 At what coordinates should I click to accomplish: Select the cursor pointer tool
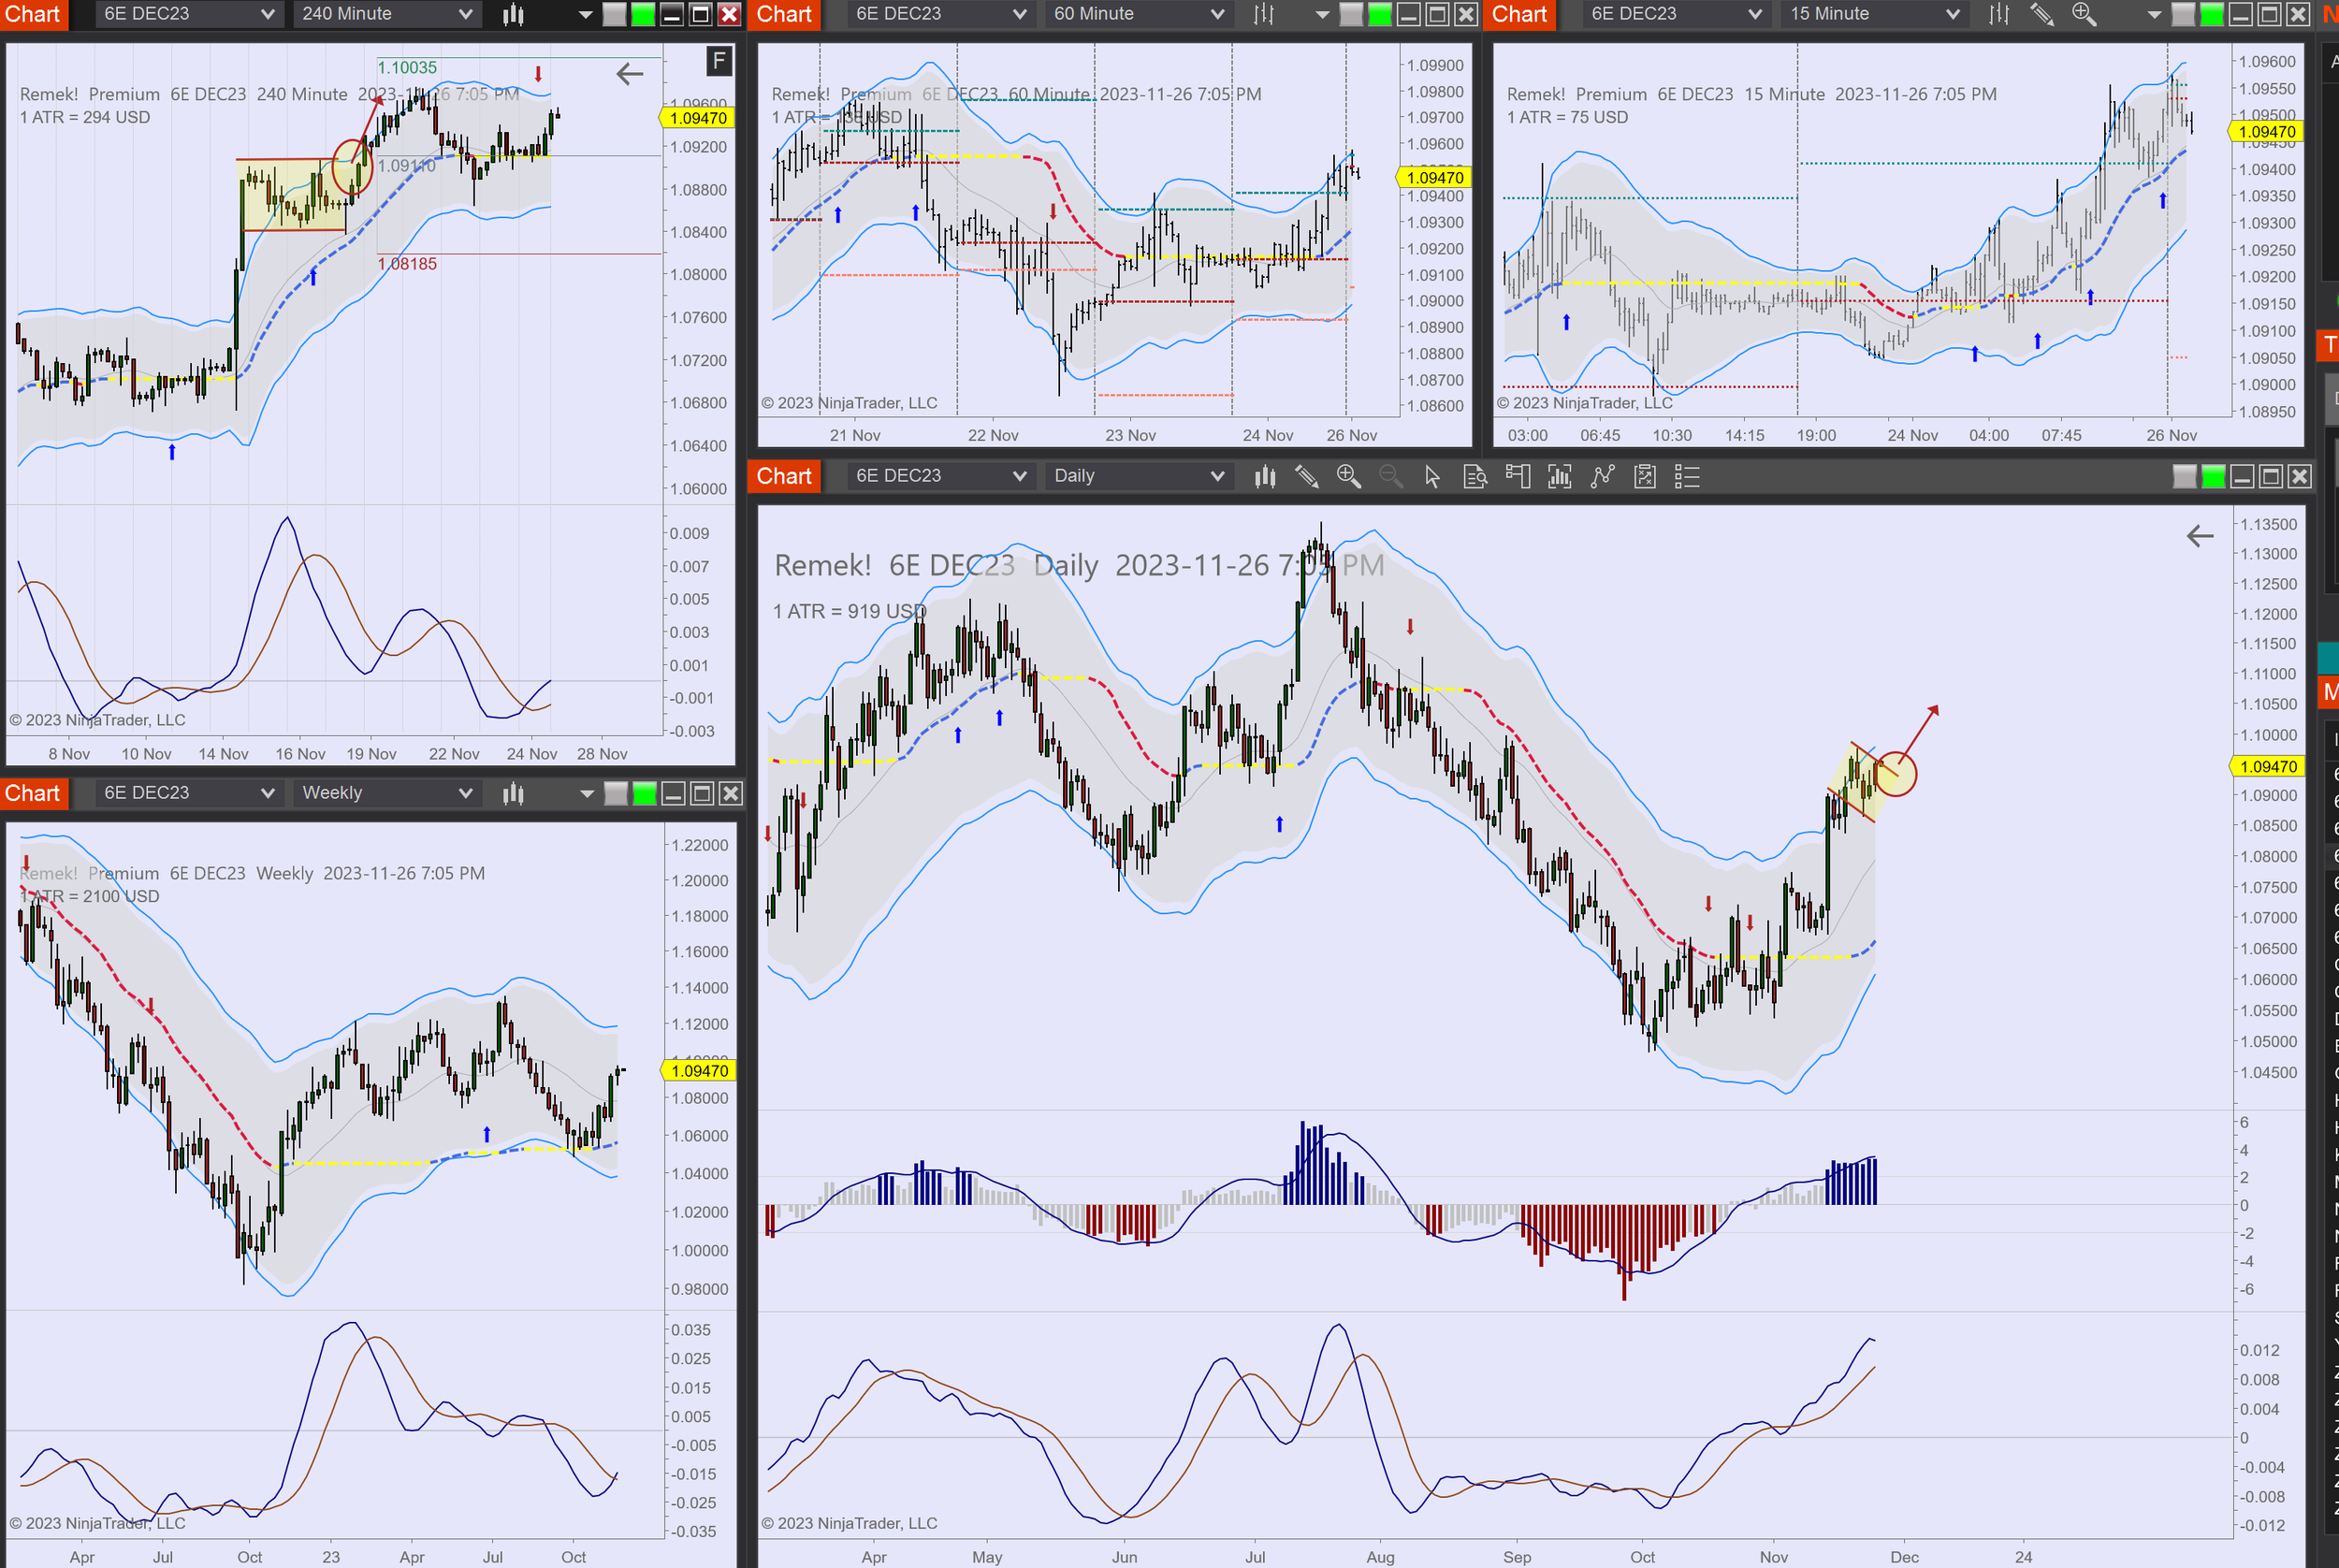1432,477
